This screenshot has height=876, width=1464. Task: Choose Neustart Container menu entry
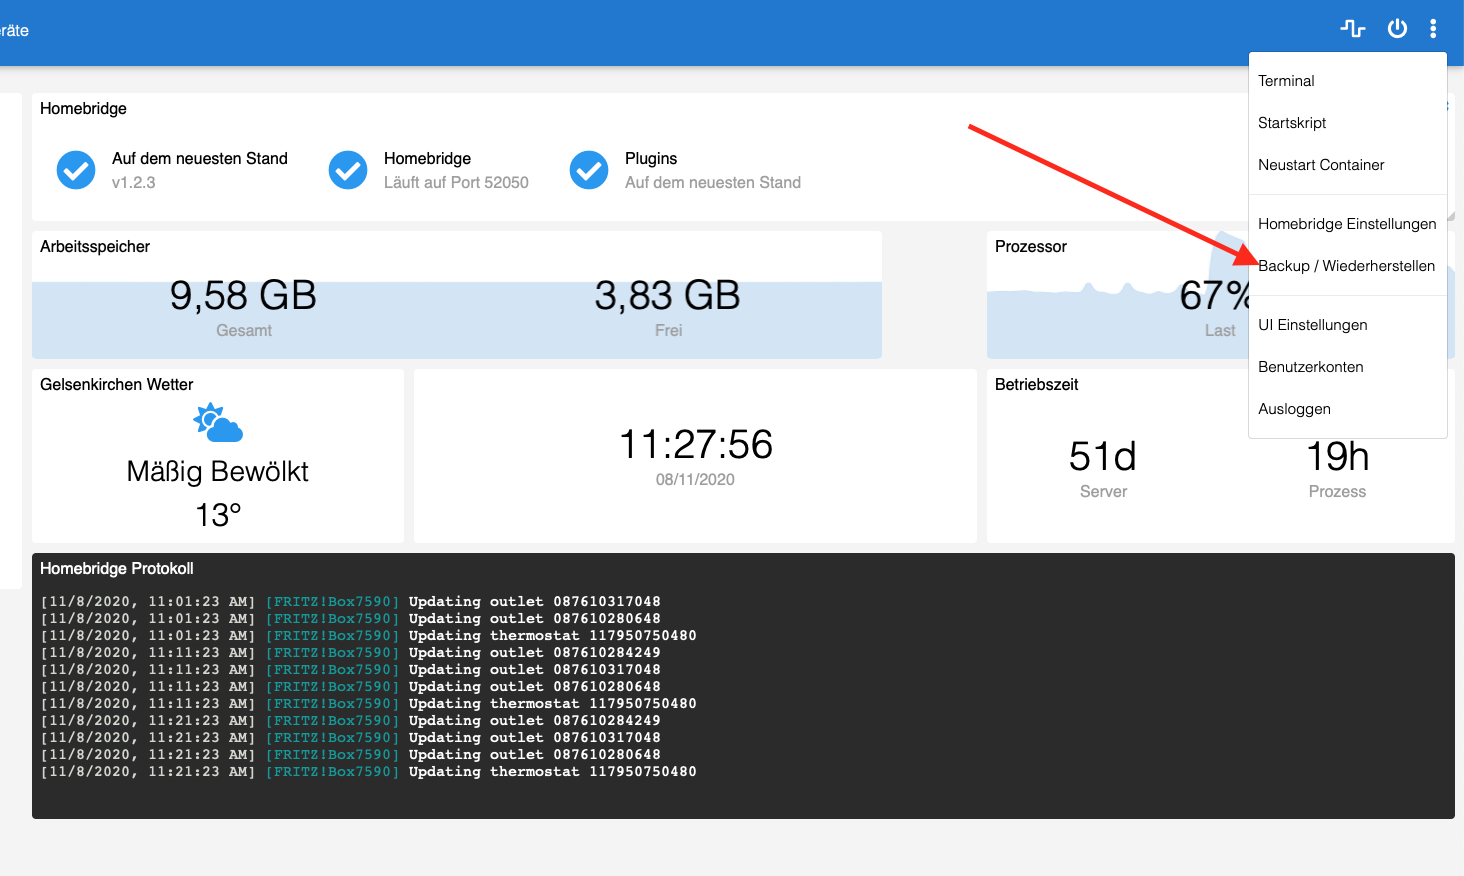point(1321,165)
